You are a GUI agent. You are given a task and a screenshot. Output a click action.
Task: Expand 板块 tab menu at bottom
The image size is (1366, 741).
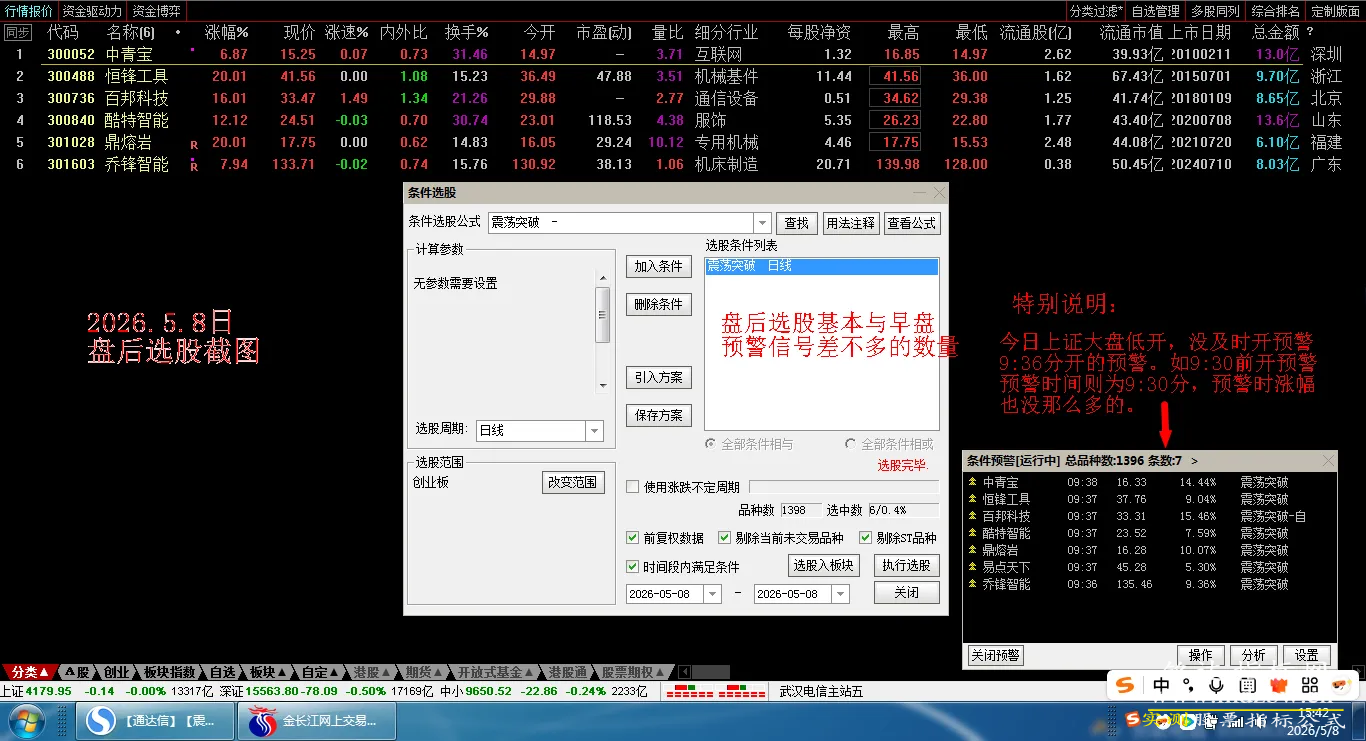coord(269,672)
